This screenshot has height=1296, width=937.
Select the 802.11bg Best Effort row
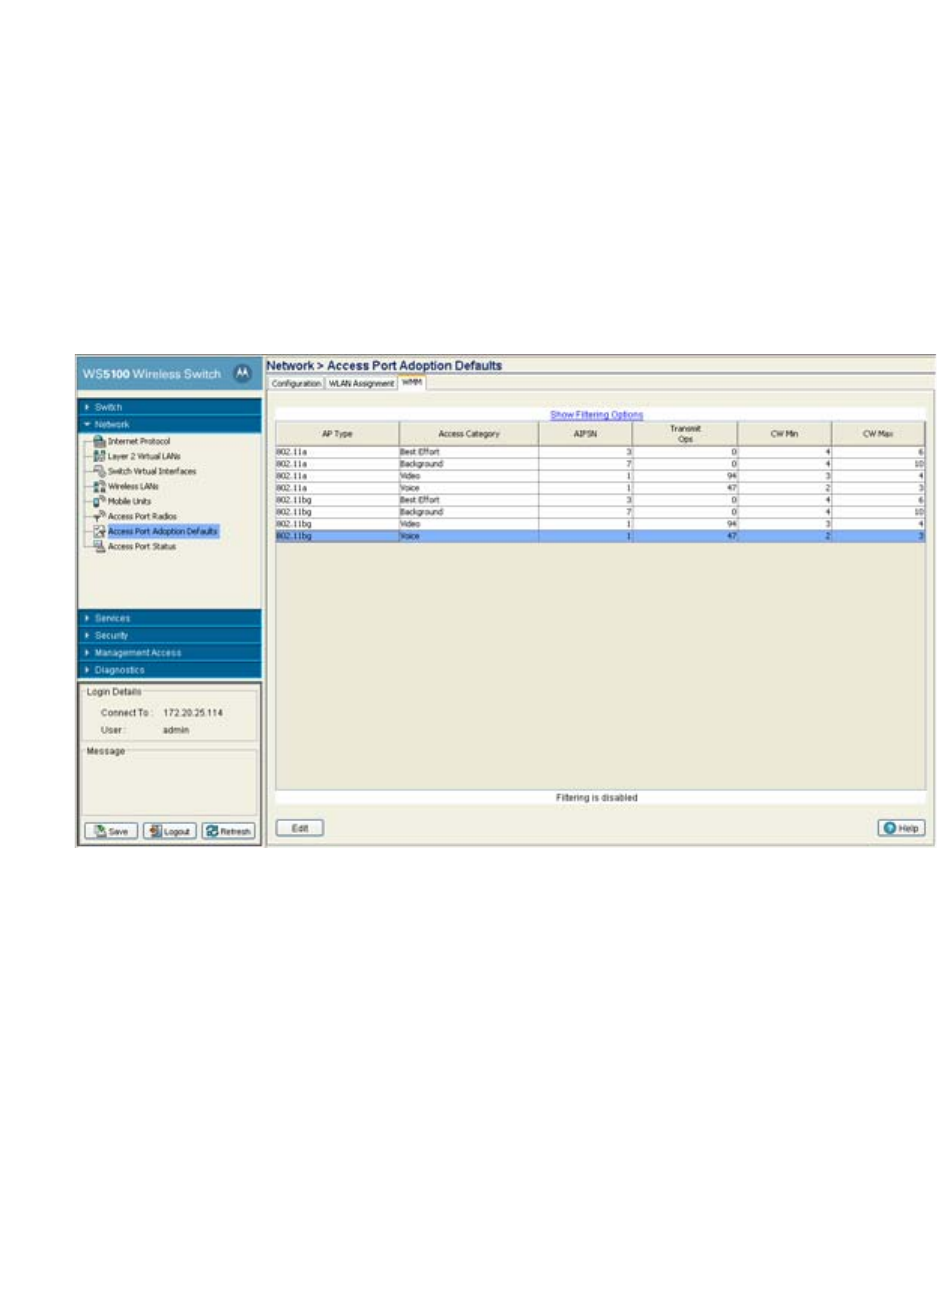[x=600, y=500]
